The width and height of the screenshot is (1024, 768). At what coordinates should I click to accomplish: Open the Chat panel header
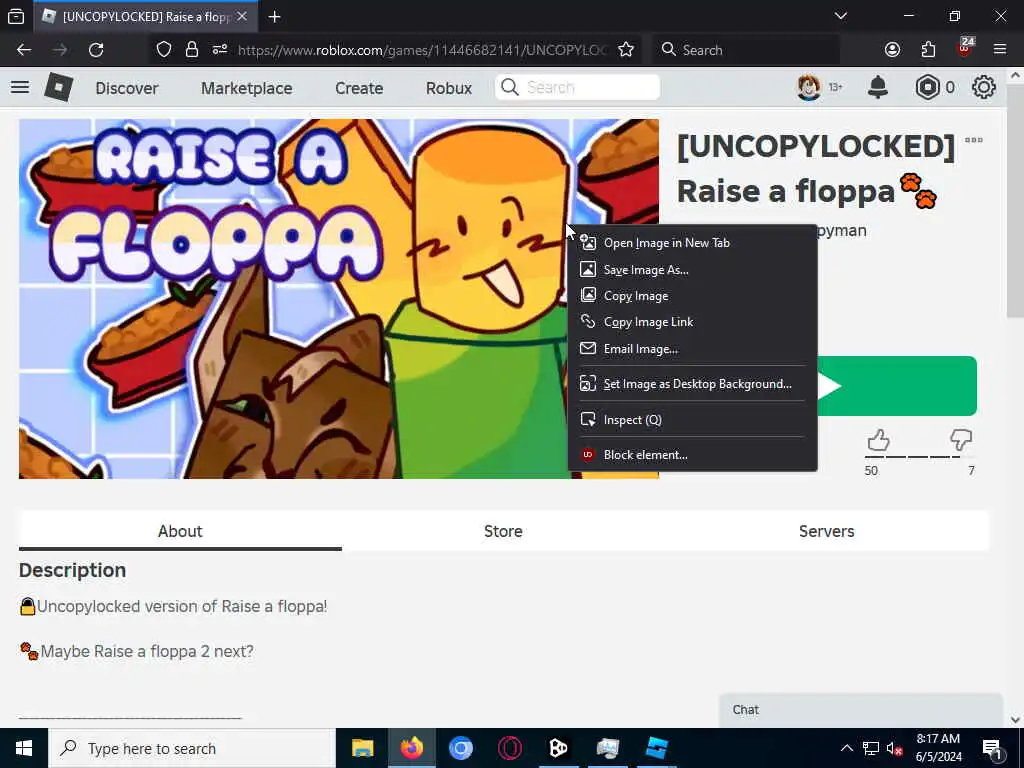coord(861,710)
